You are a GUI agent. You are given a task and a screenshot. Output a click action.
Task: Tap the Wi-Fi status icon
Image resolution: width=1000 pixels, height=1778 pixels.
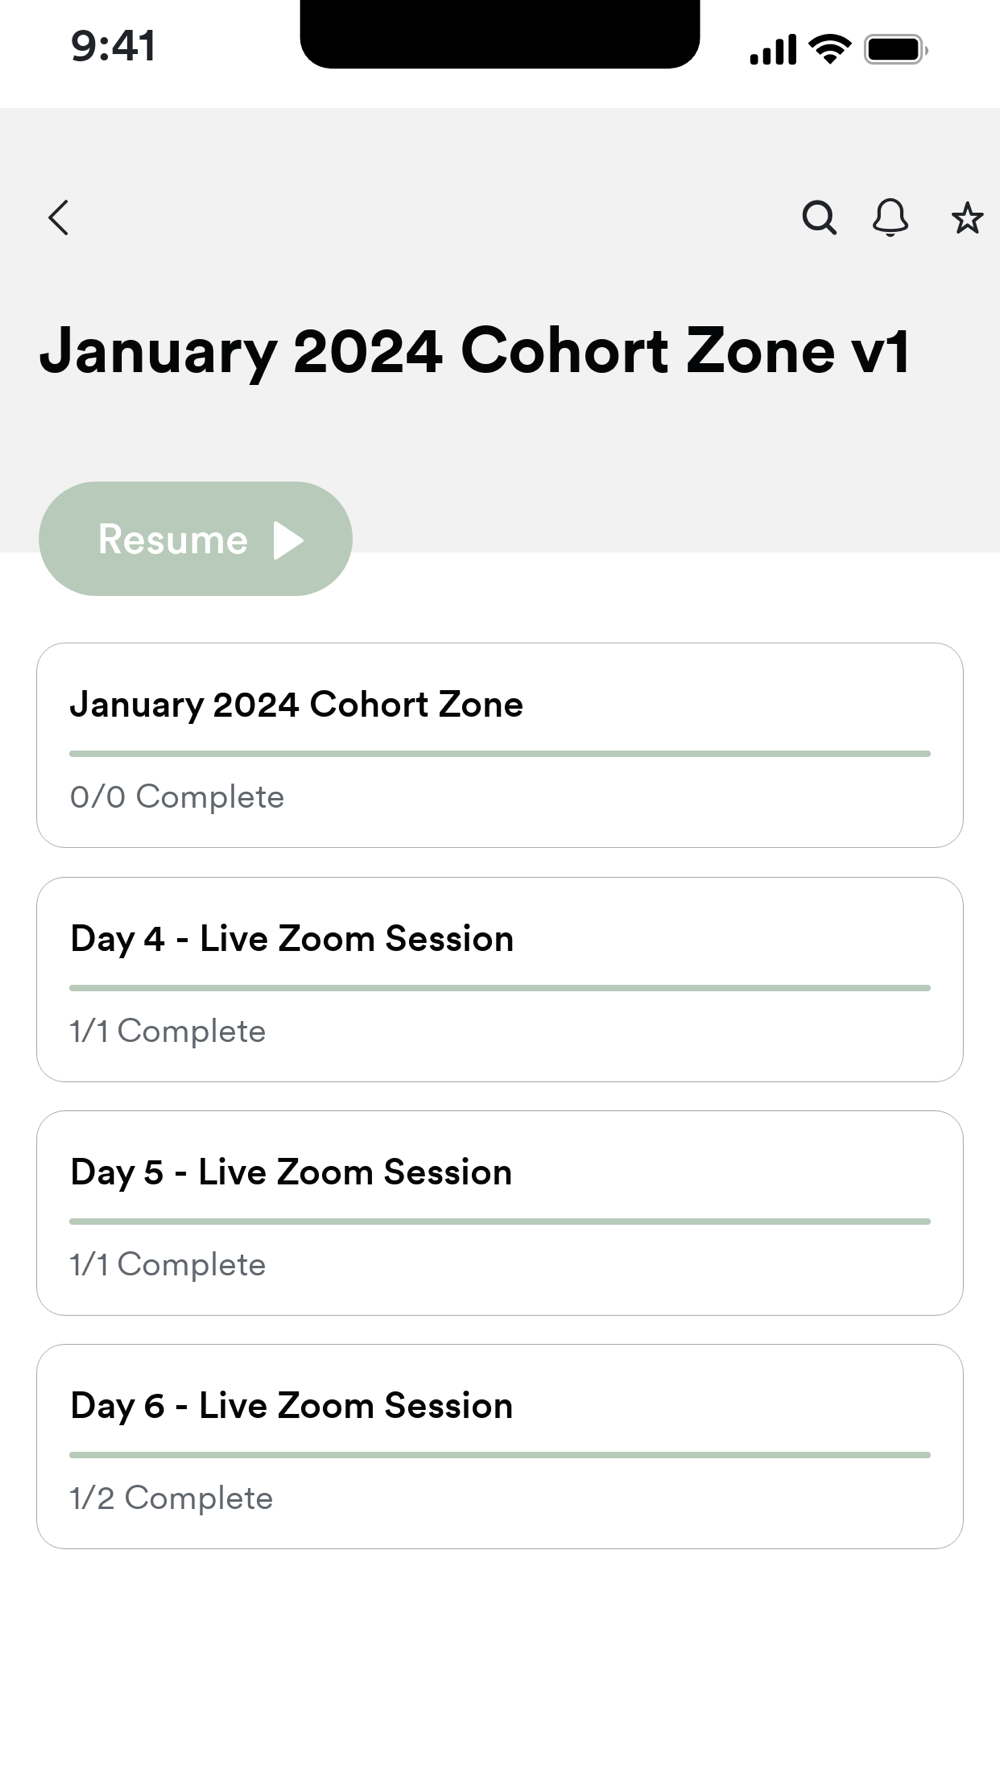[829, 49]
